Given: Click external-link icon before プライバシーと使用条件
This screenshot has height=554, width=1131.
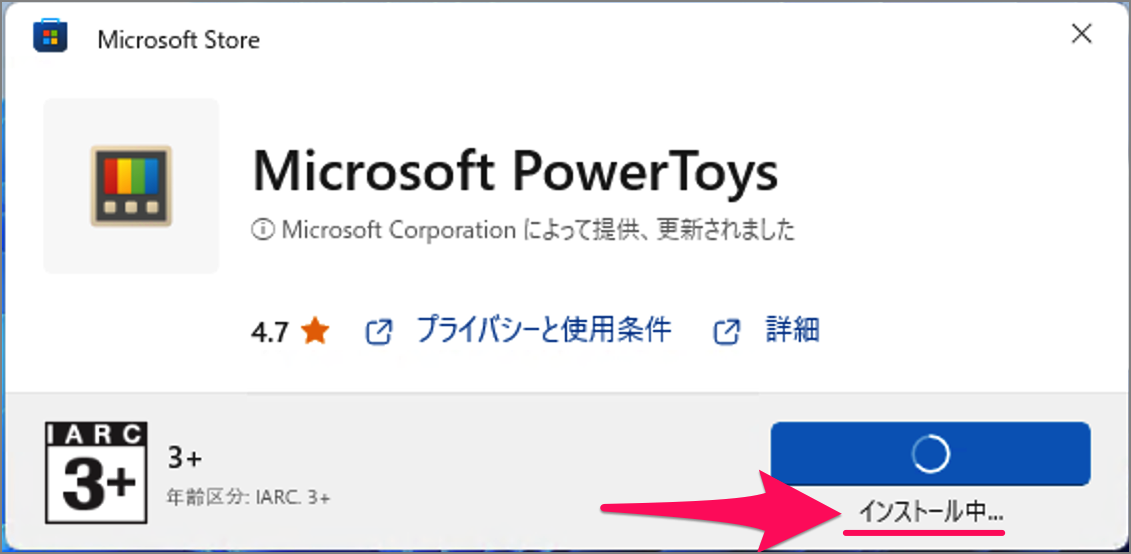Looking at the screenshot, I should (x=379, y=332).
